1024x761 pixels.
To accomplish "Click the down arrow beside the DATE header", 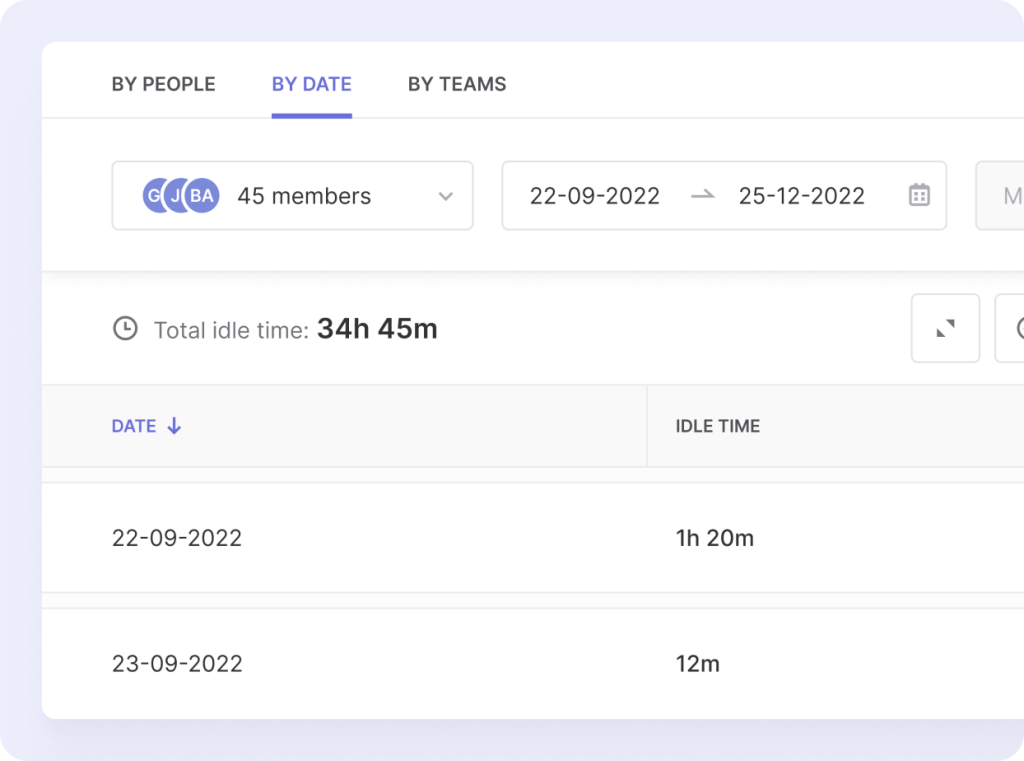I will (x=174, y=426).
